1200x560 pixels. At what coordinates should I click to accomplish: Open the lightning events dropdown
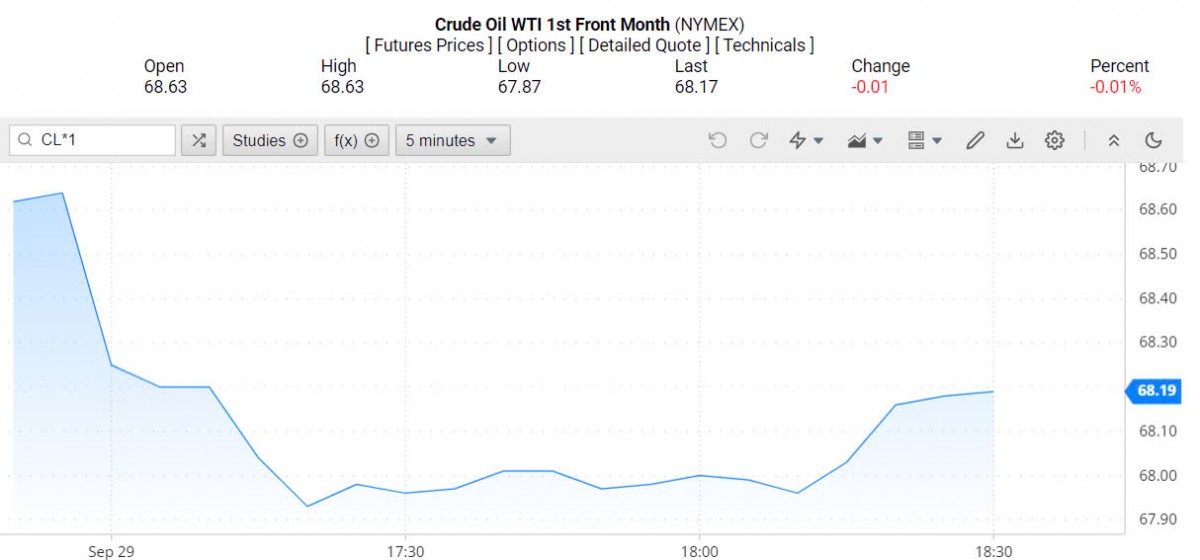[x=806, y=141]
